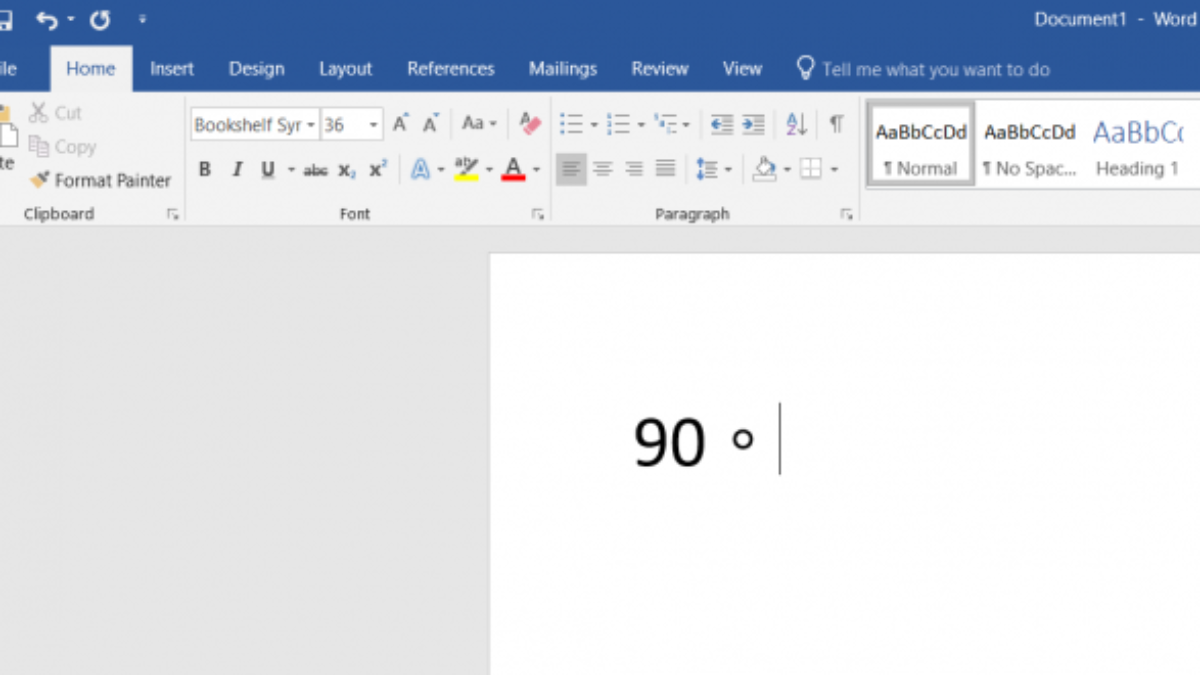Click the Grow Font size icon

pyautogui.click(x=400, y=124)
